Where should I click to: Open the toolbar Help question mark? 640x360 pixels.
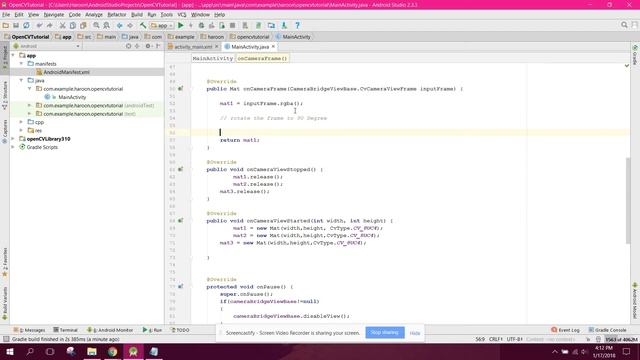(x=298, y=25)
